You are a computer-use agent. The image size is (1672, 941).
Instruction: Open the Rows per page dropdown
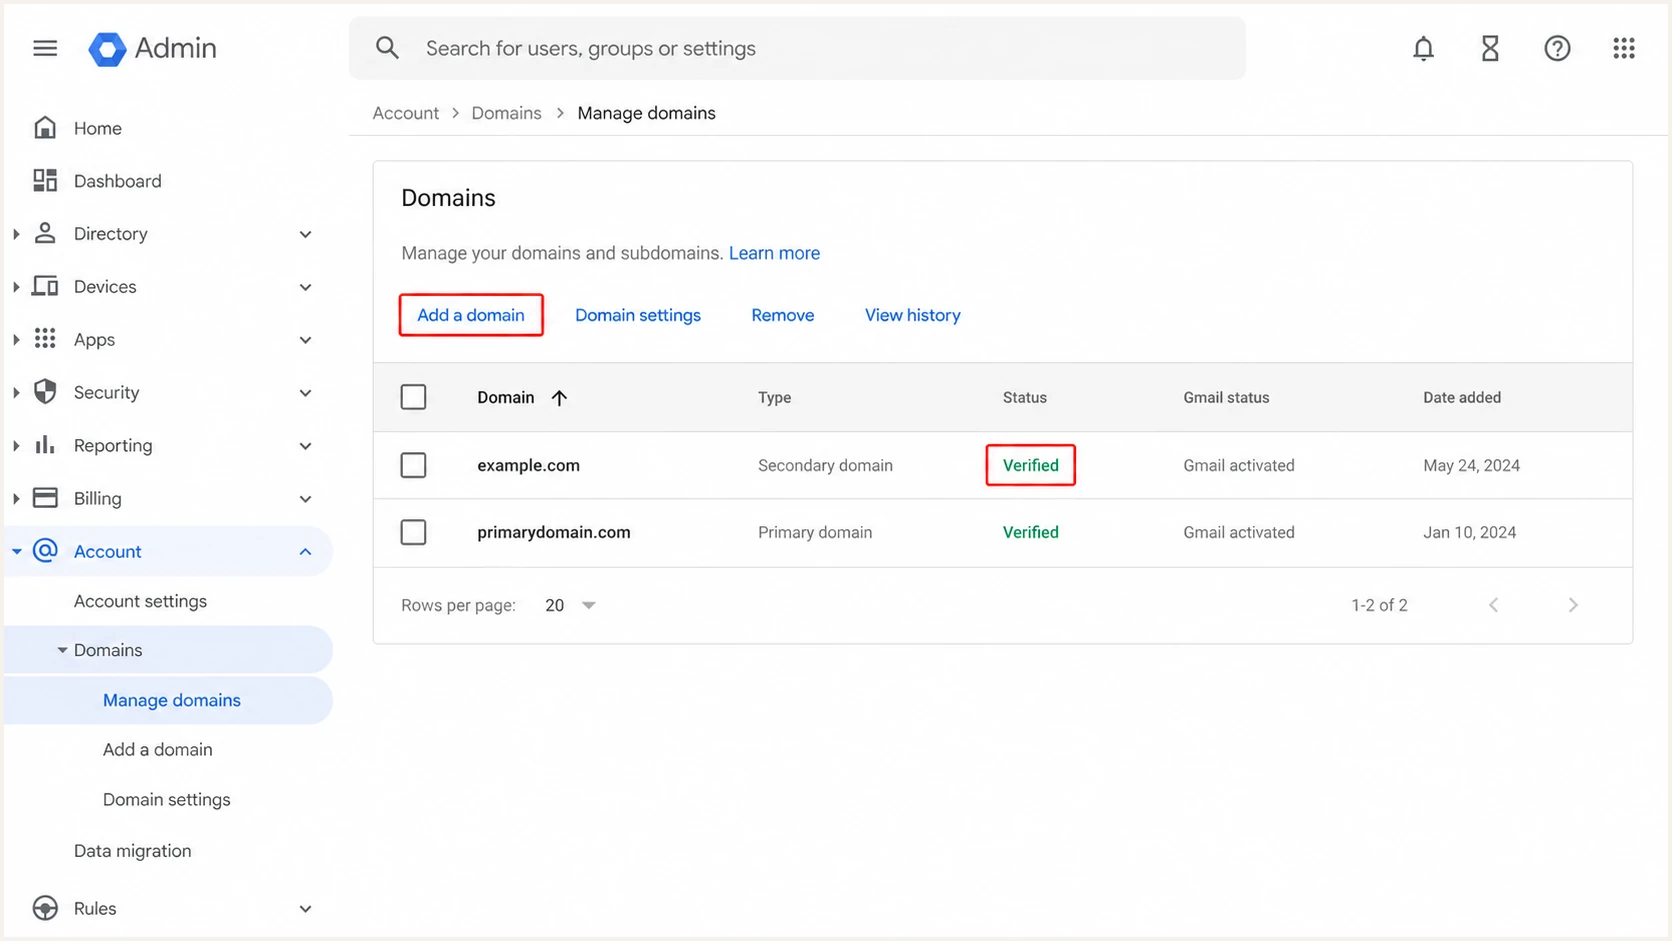[570, 605]
